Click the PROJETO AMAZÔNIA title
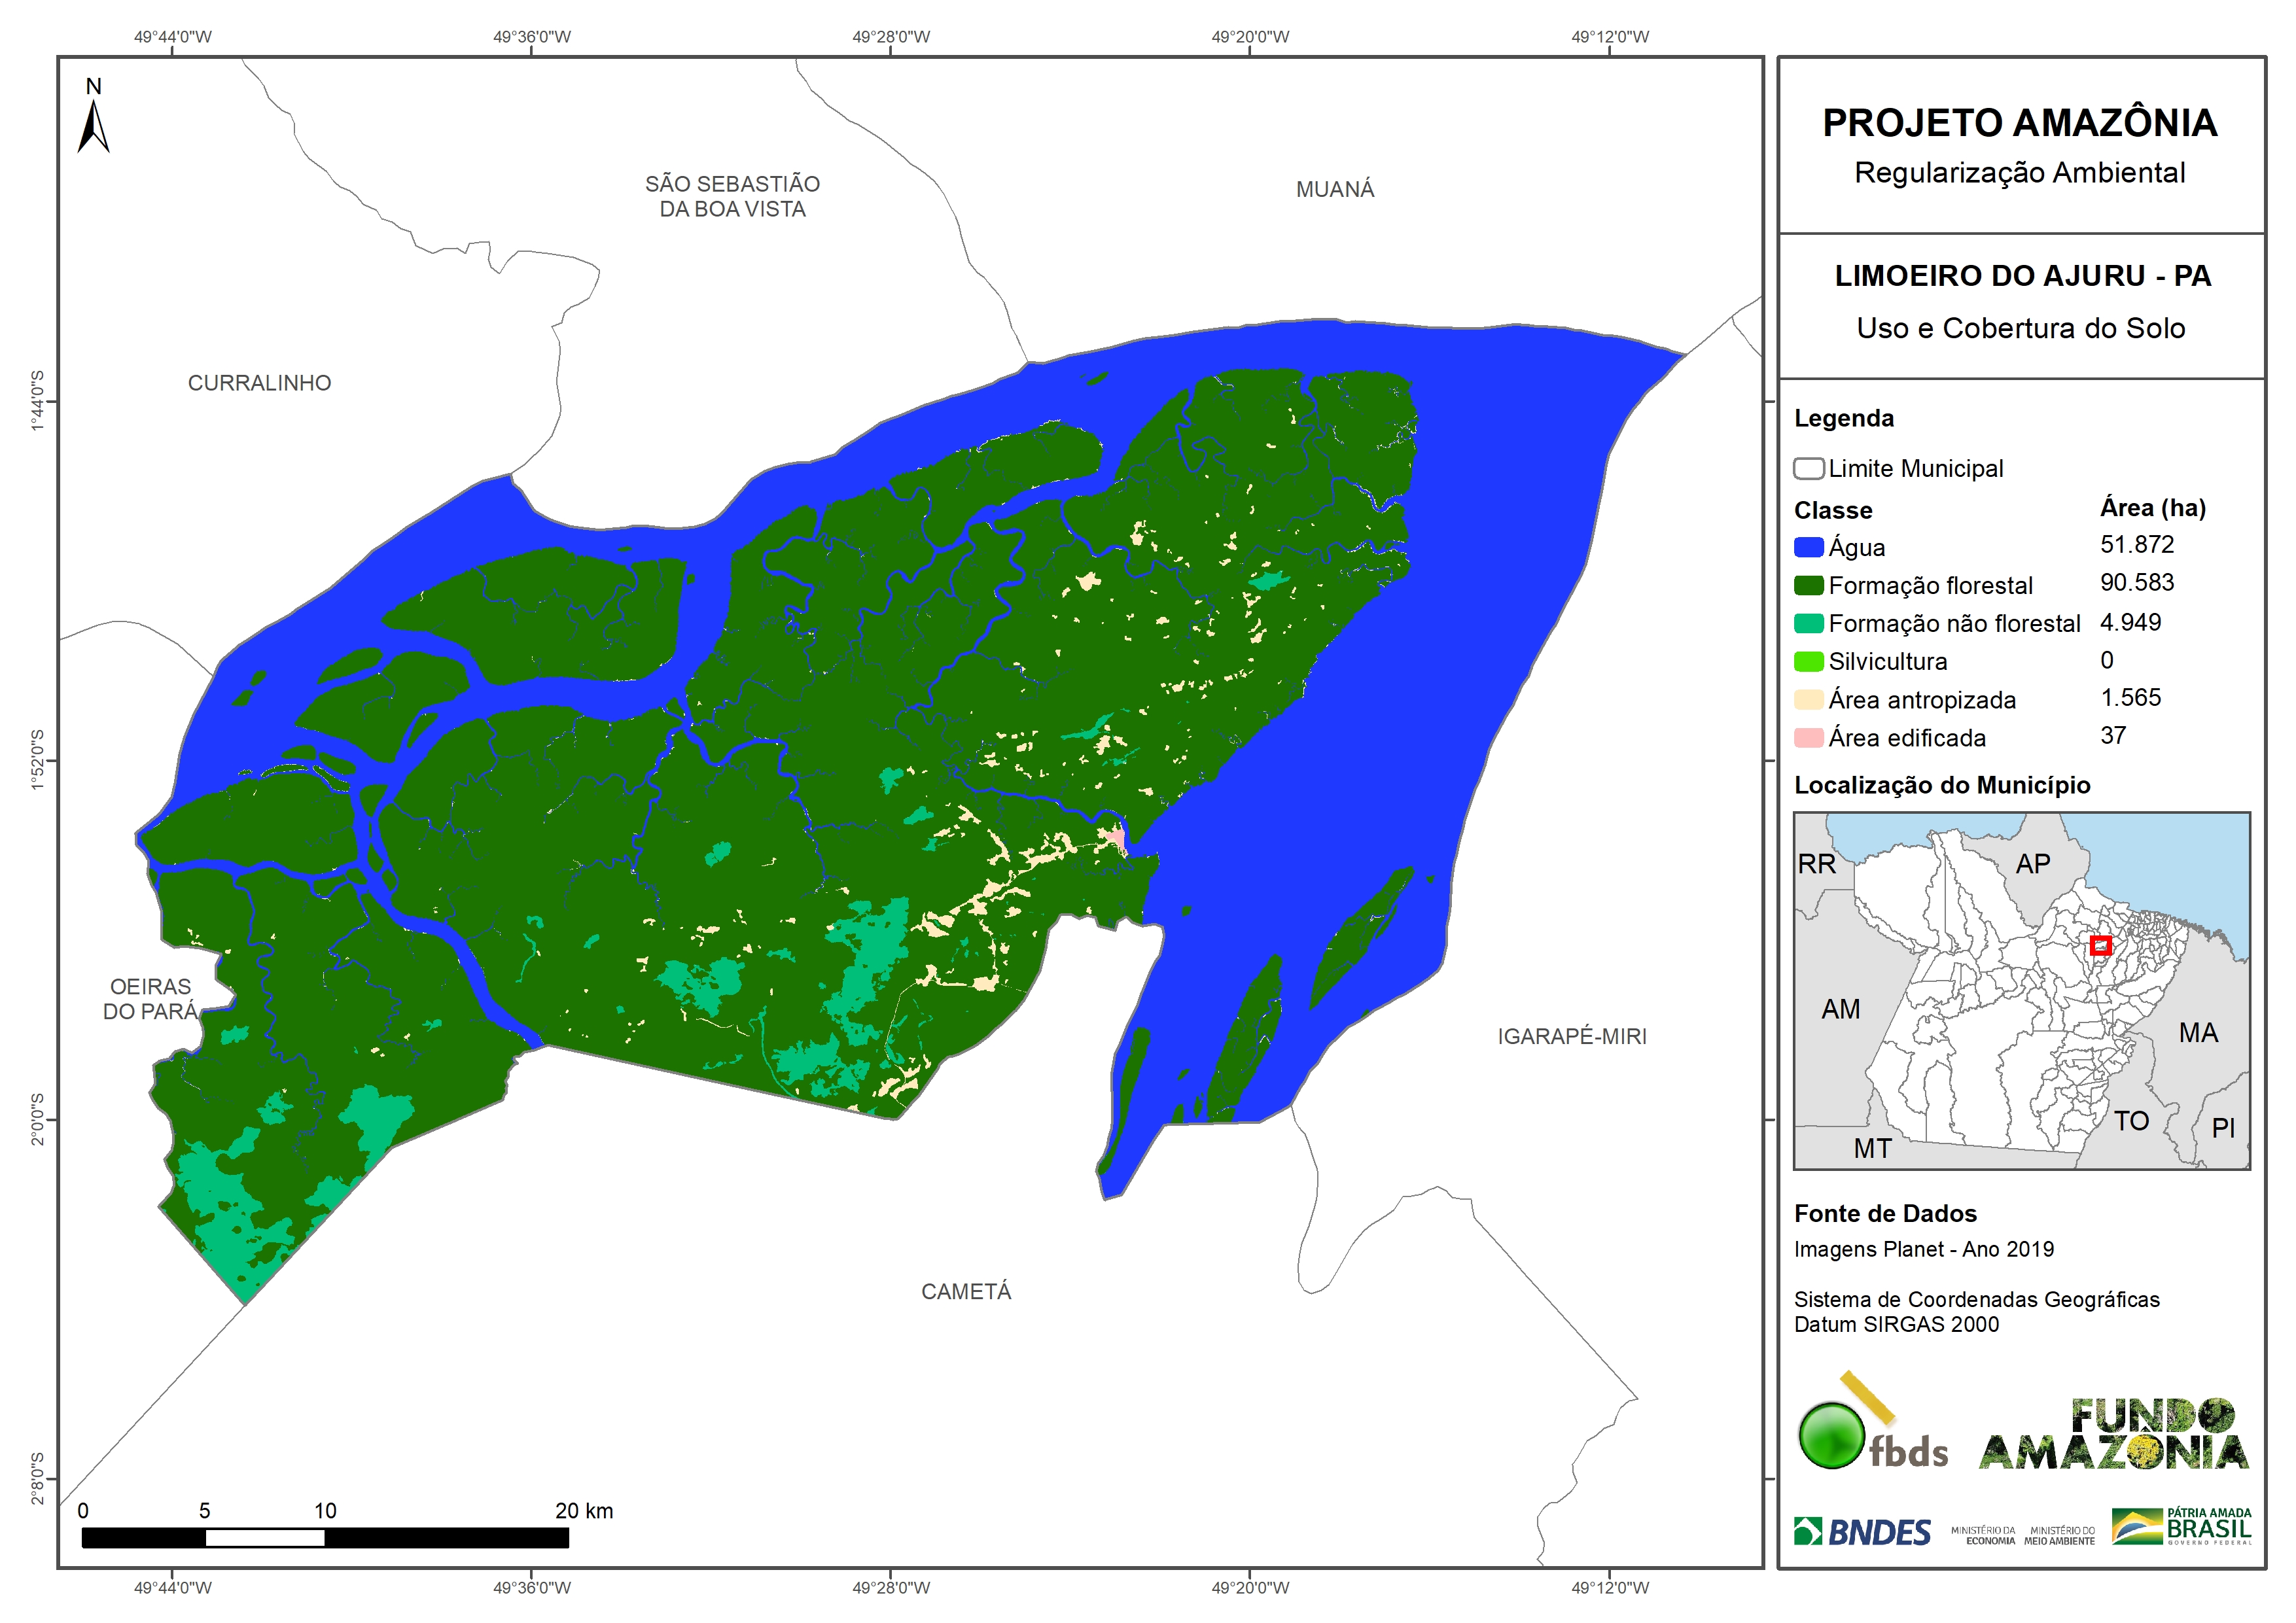This screenshot has width=2296, height=1623. (x=2019, y=123)
